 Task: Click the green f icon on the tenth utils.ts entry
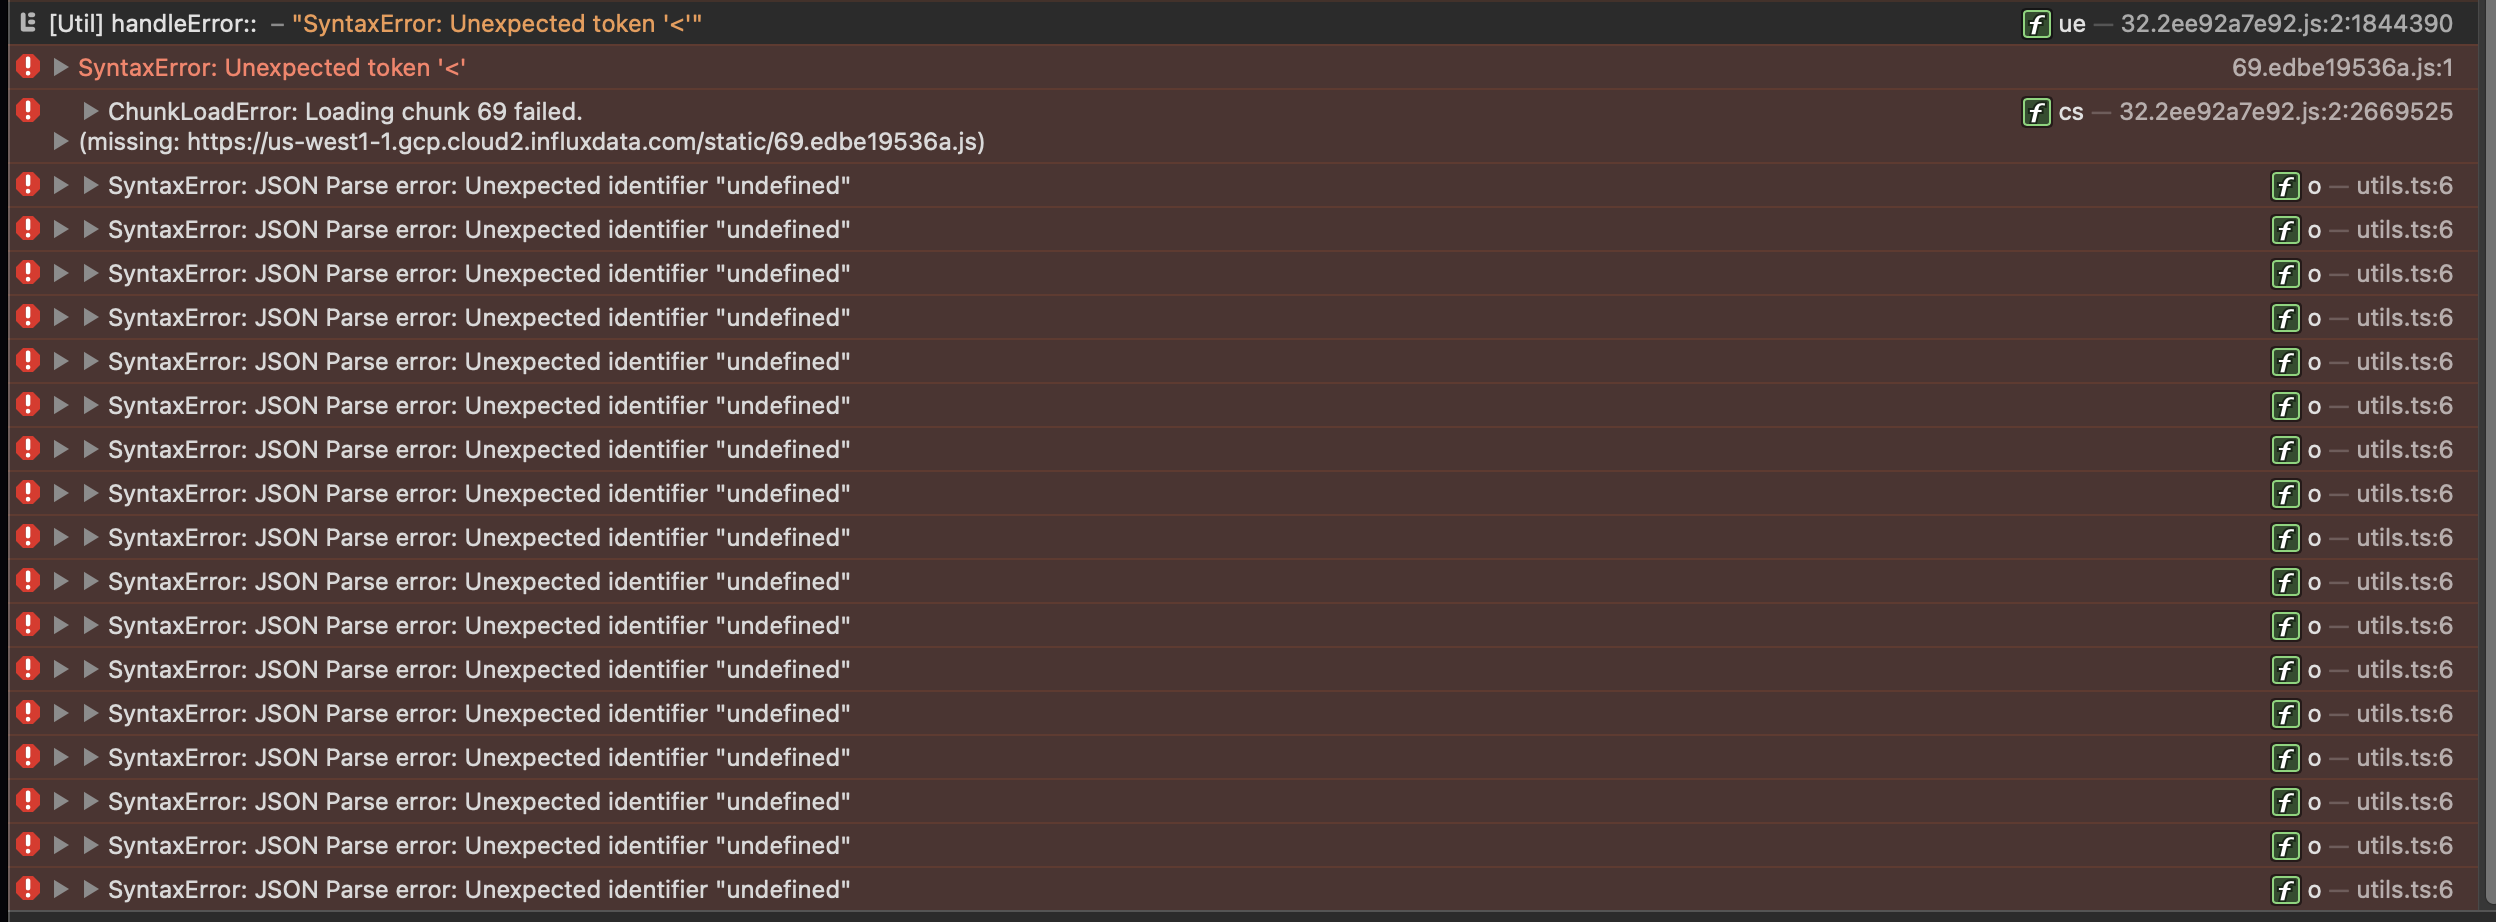coord(2287,581)
